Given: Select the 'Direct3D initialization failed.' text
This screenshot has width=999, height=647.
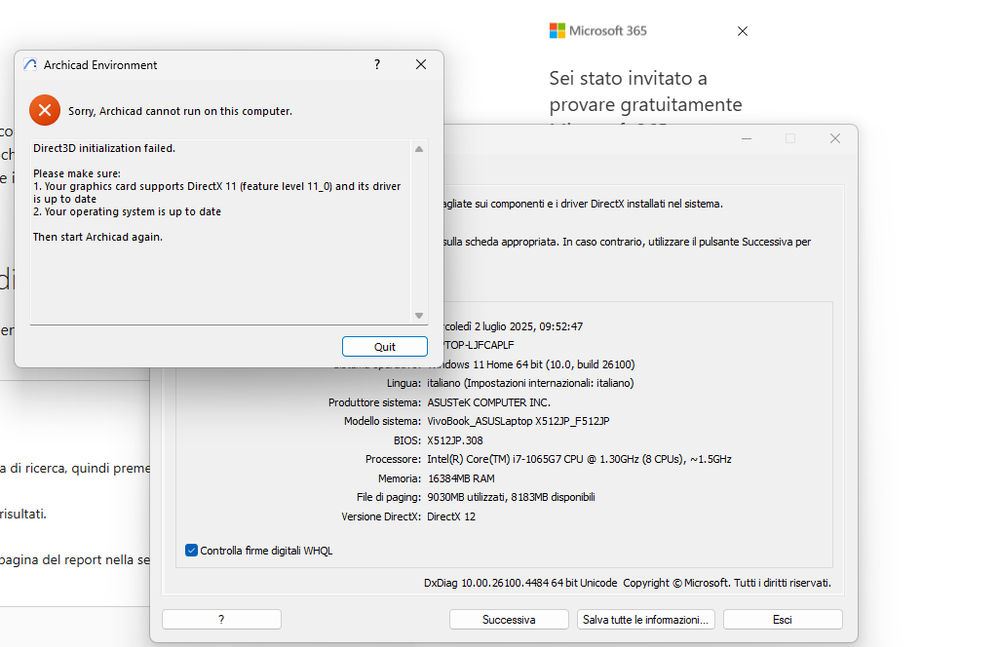Looking at the screenshot, I should pos(104,148).
